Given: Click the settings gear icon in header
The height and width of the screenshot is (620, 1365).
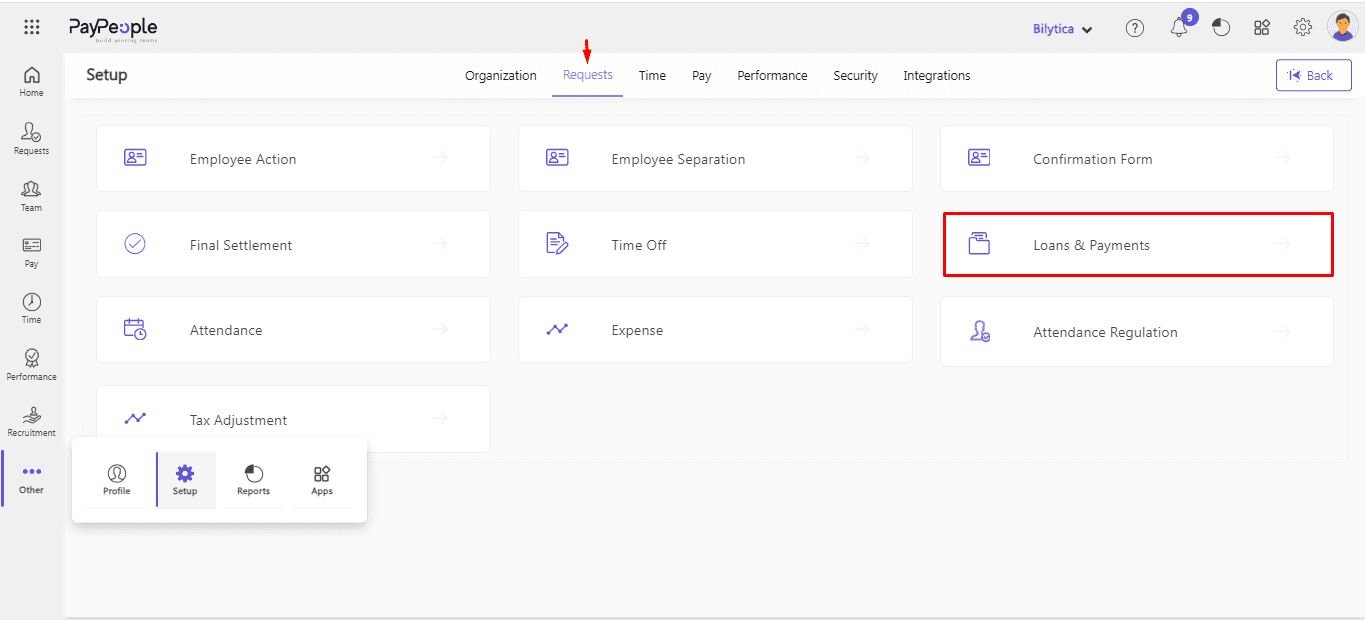Looking at the screenshot, I should pyautogui.click(x=1303, y=28).
